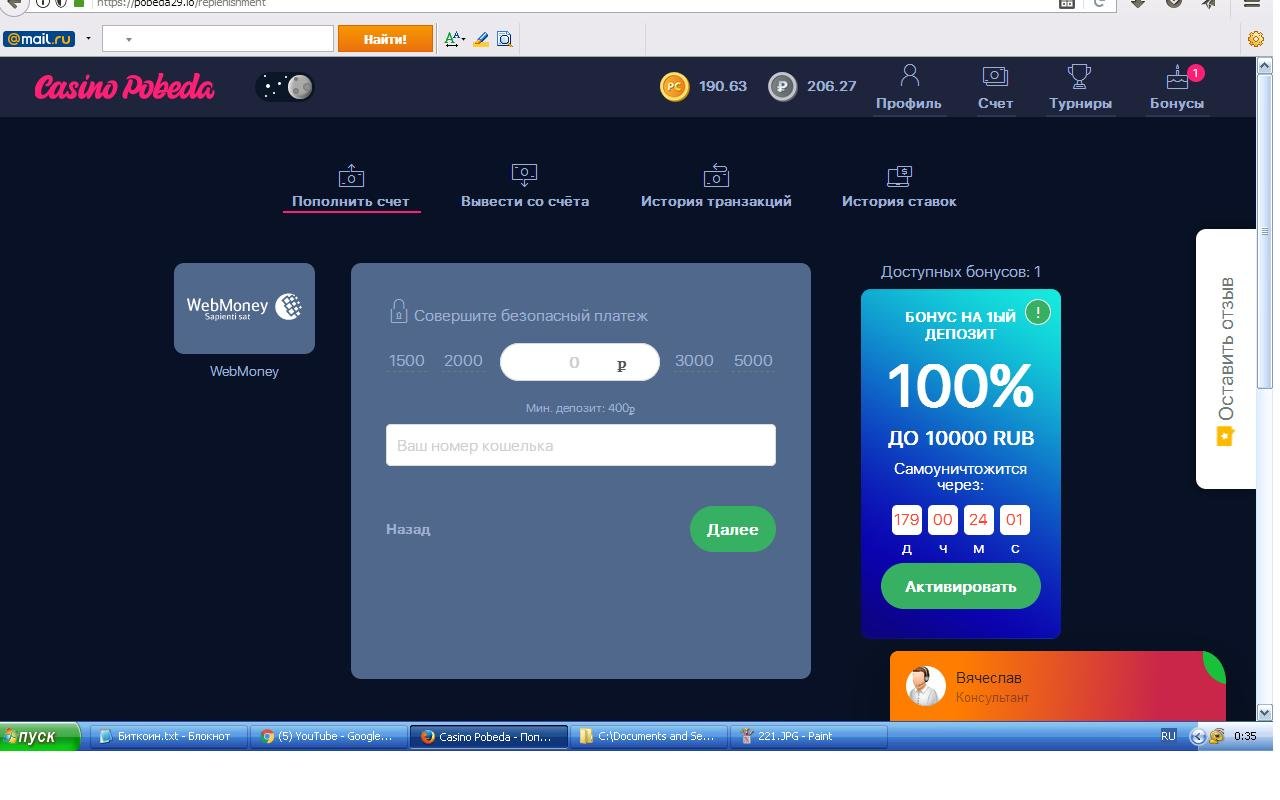This screenshot has width=1280, height=800.
Task: Expand the search box dropdown in toolbar
Action: coord(129,40)
